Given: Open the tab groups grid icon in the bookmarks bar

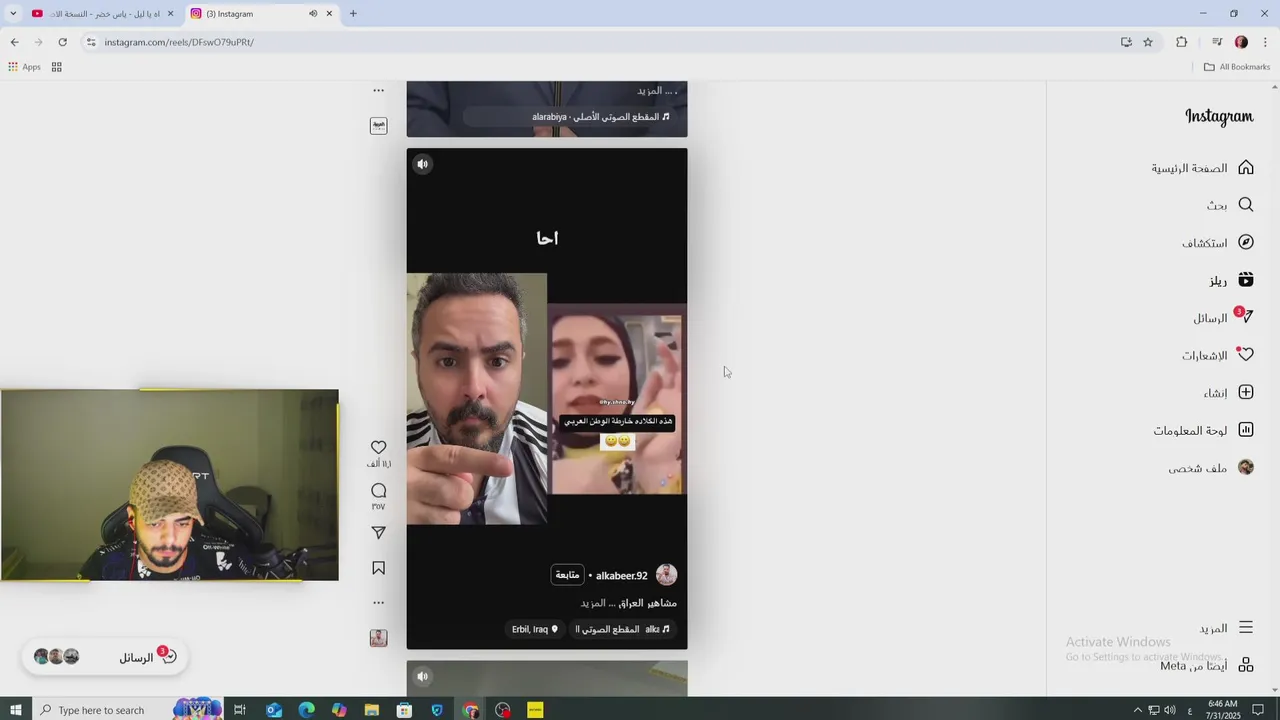Looking at the screenshot, I should coord(57,67).
